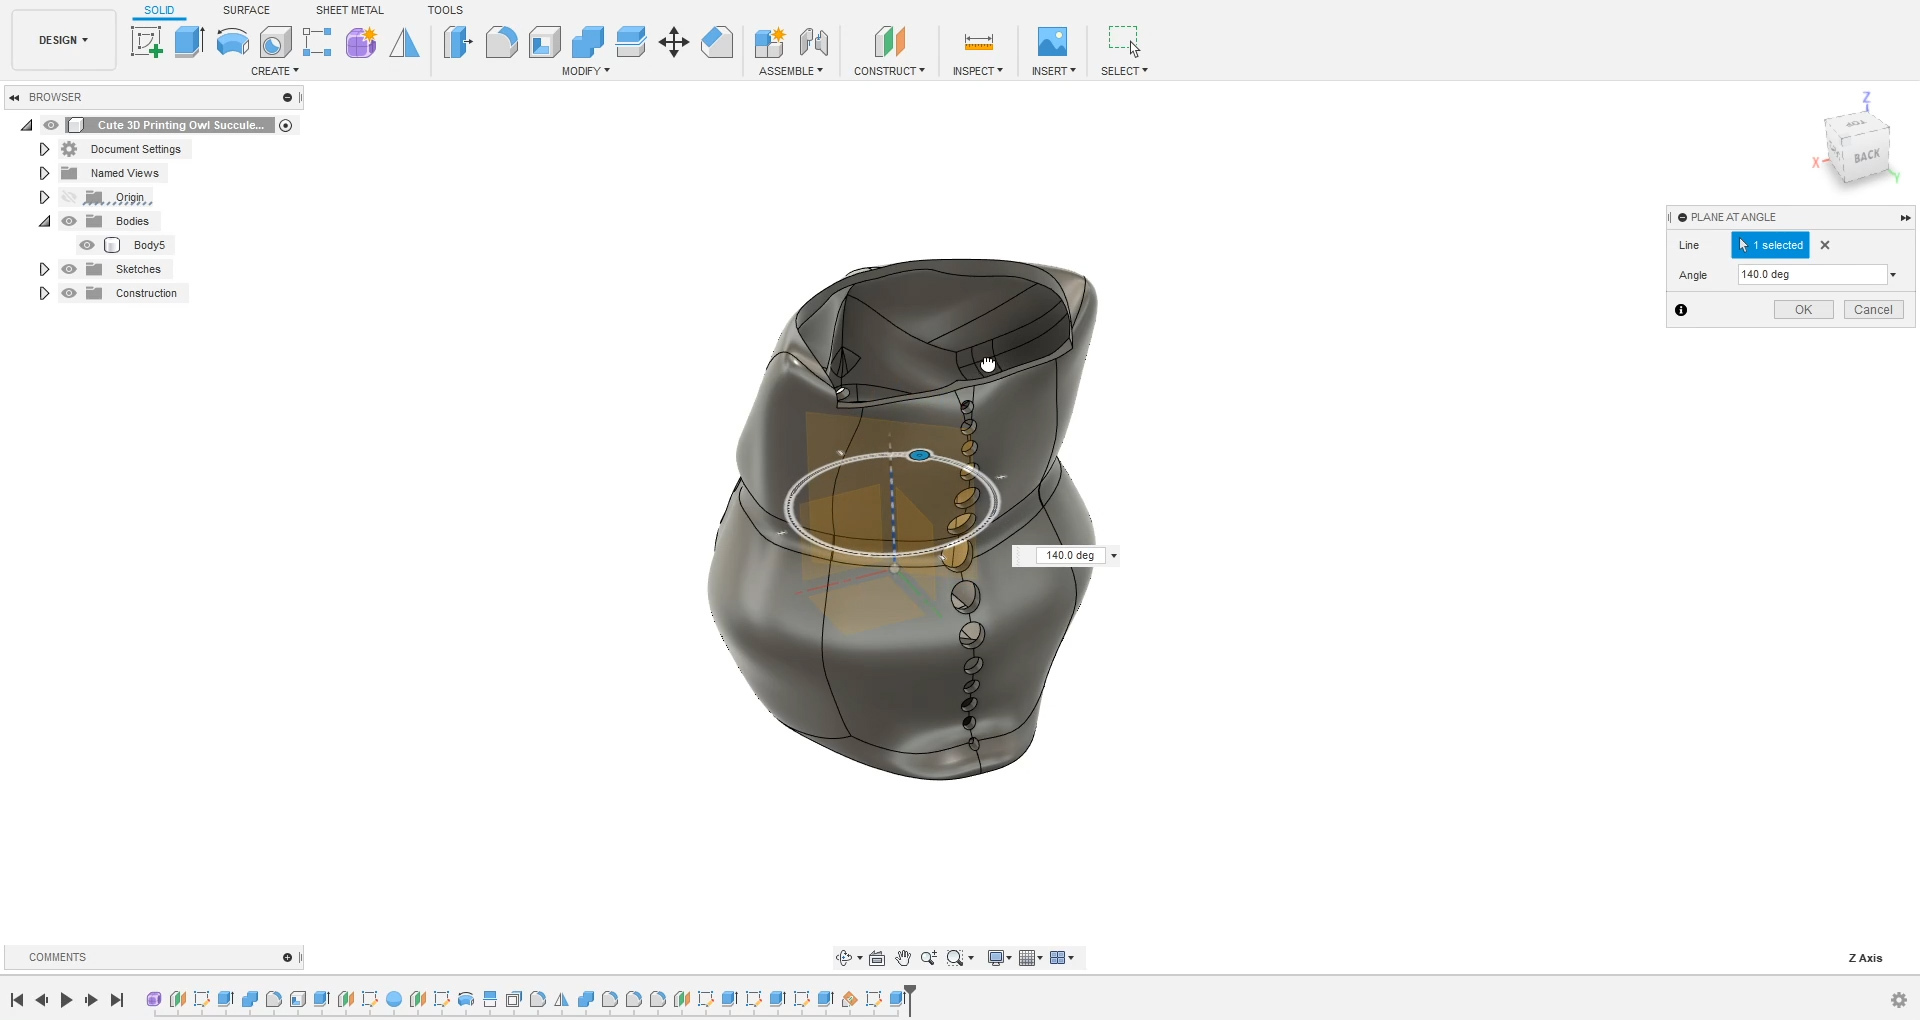Screen dimensions: 1920x1020
Task: Collapse the Bodies folder
Action: 44,221
